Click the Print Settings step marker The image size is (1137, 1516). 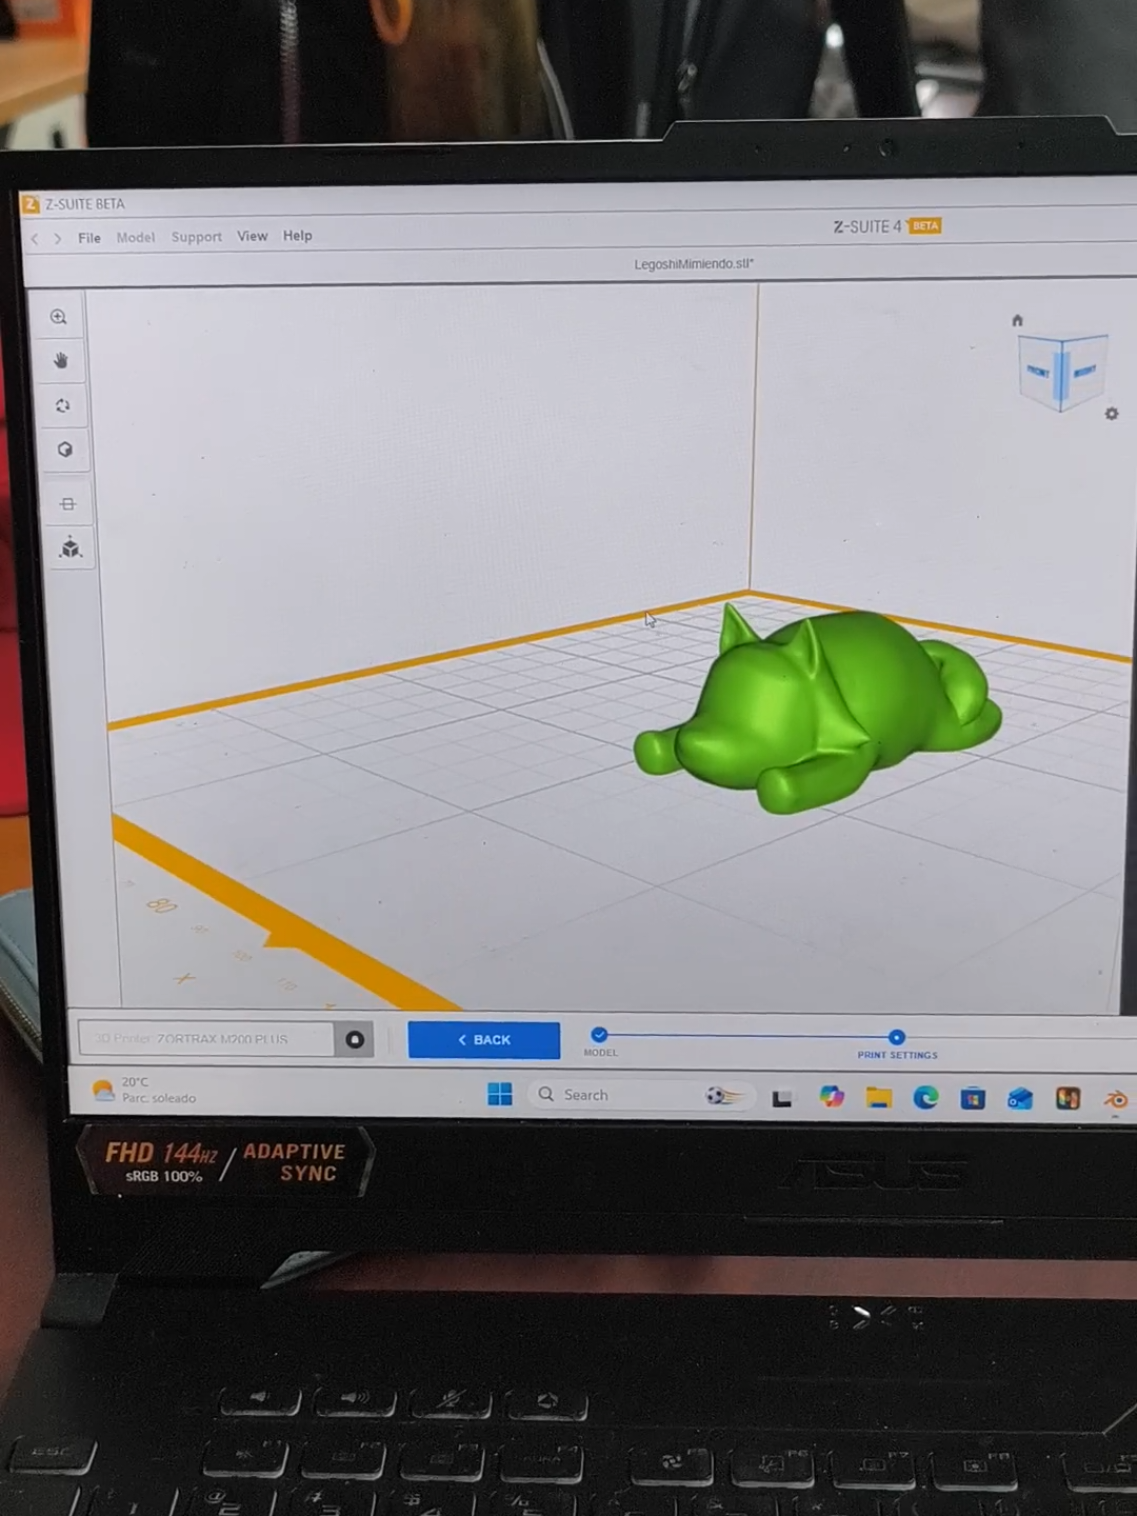click(896, 1038)
